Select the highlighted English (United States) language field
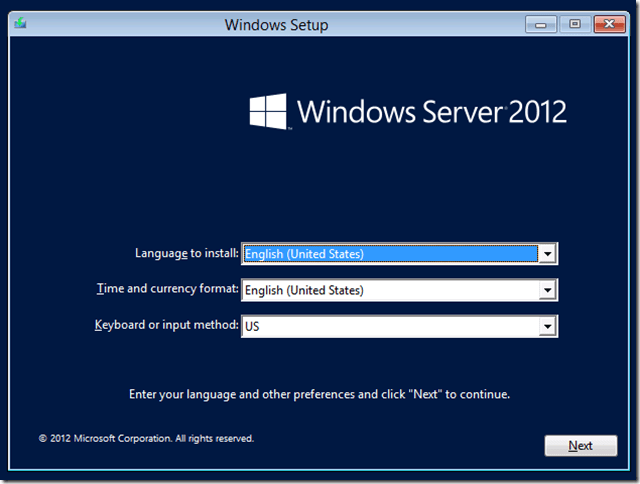This screenshot has height=484, width=640. (x=390, y=254)
